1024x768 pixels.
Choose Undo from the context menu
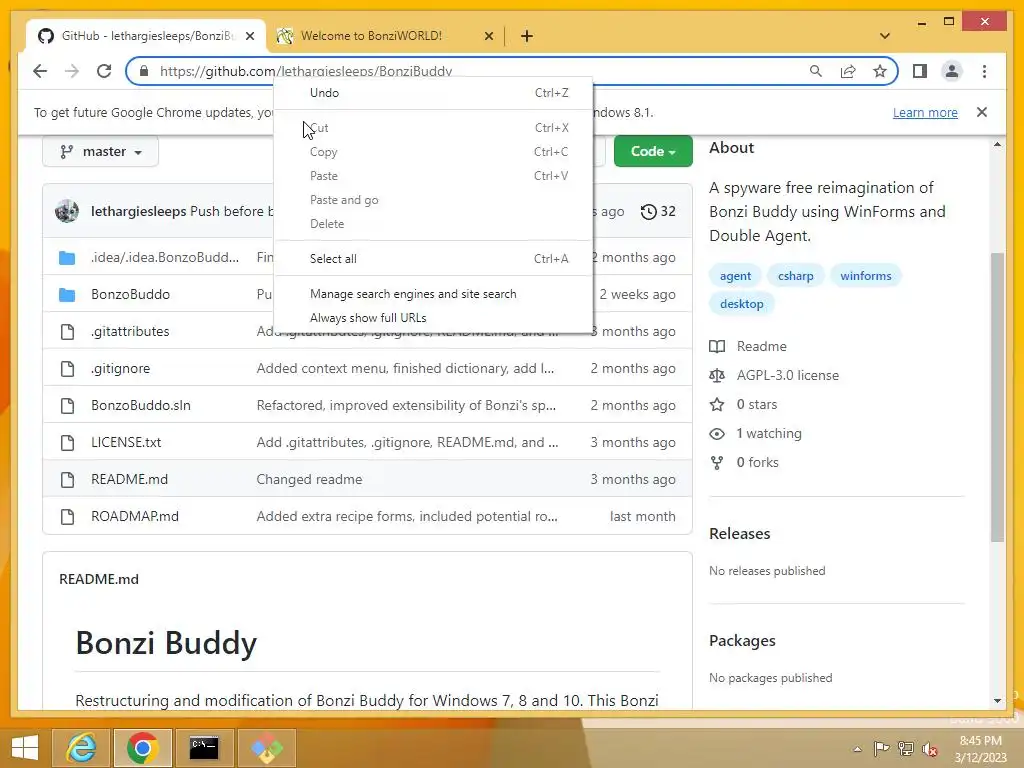(x=433, y=93)
